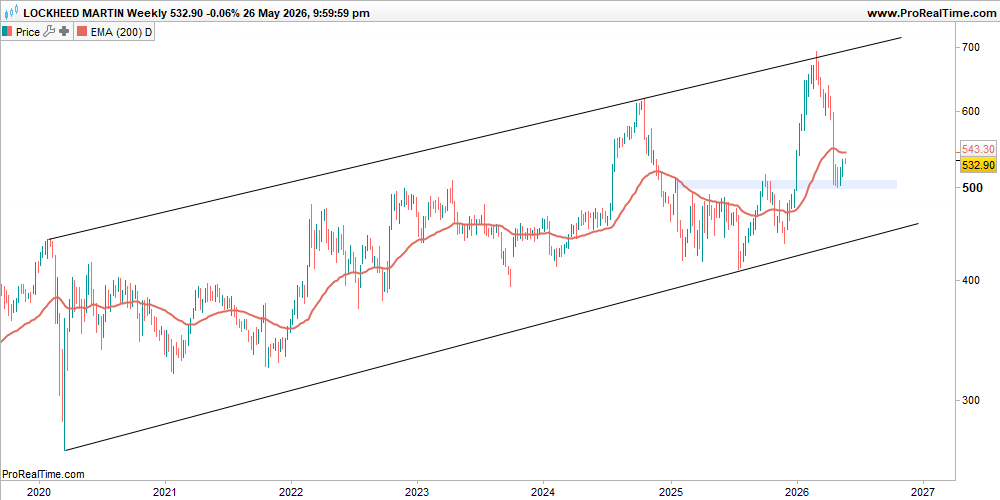Click the red EMA (200) color swatch
The image size is (1000, 500).
tap(82, 32)
